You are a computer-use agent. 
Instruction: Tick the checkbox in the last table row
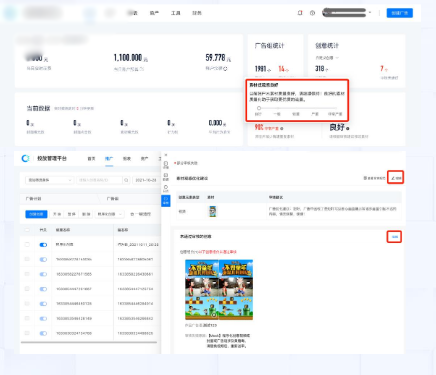tap(27, 333)
